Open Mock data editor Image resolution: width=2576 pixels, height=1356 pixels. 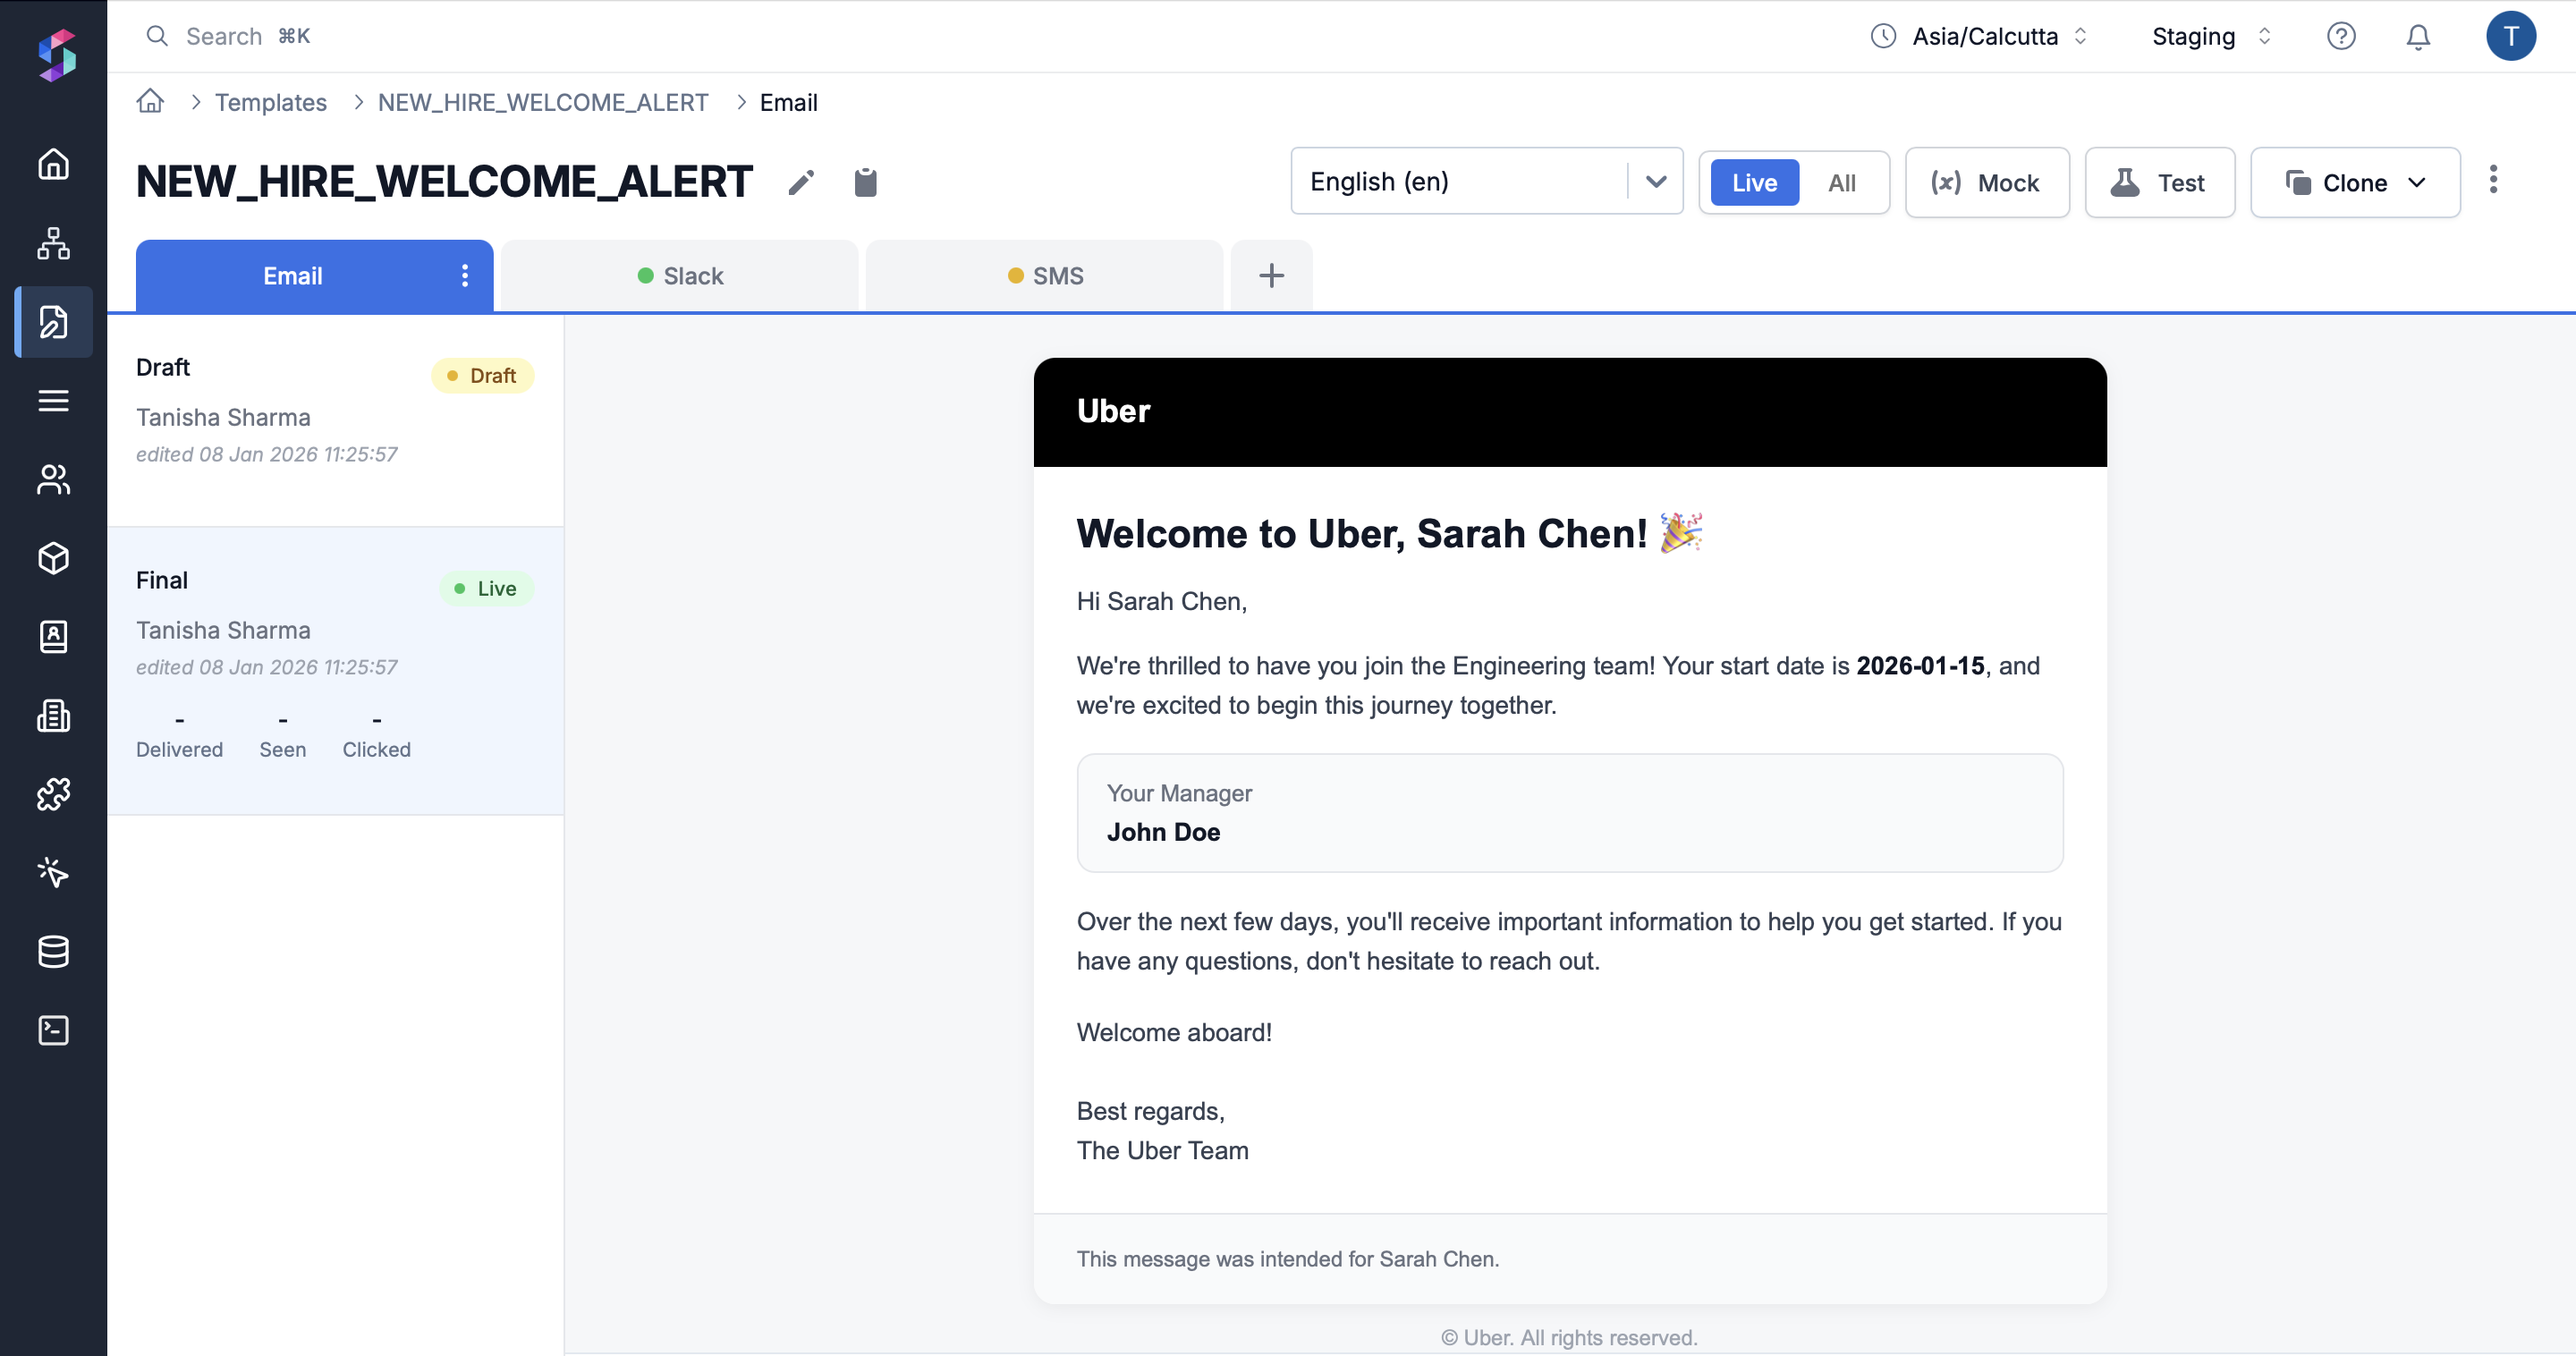tap(1986, 182)
